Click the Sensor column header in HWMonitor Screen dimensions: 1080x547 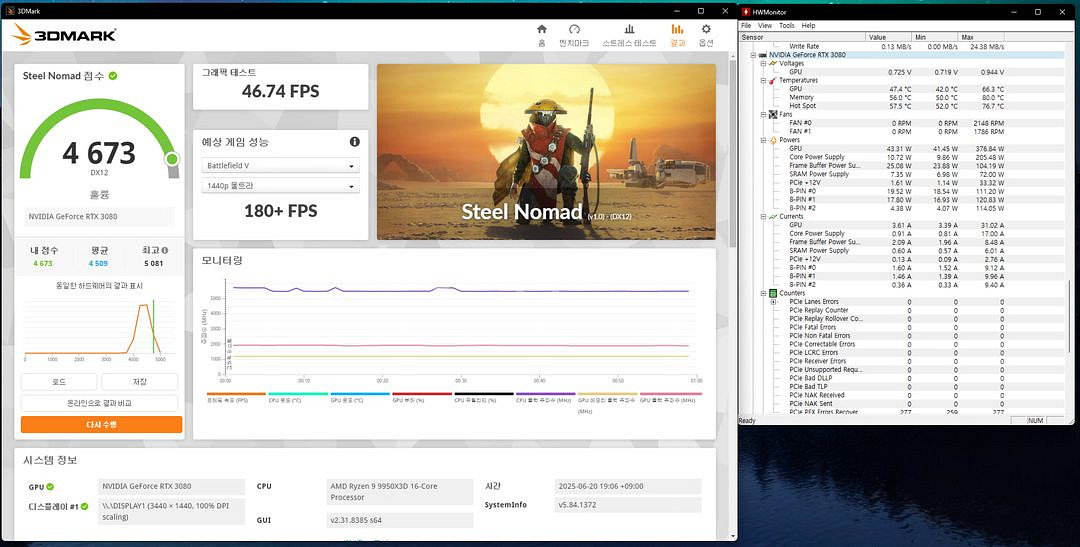click(802, 37)
